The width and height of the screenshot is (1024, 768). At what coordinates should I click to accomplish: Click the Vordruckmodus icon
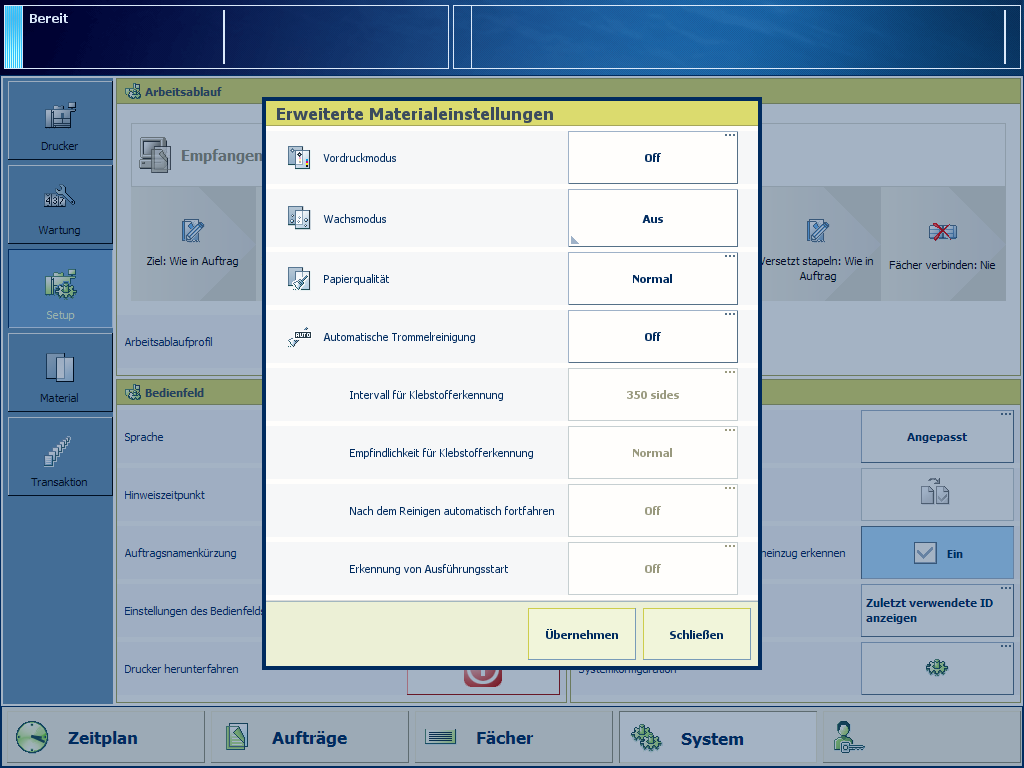click(x=299, y=158)
